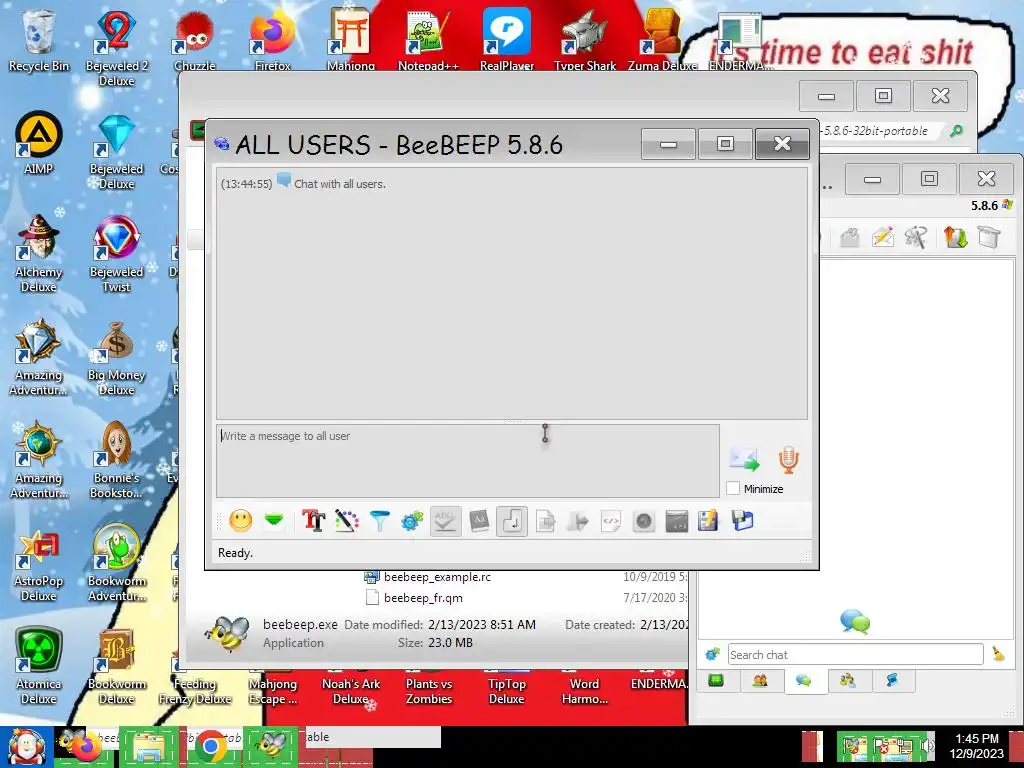Select the Plants vs Zombies desktop shortcut

tap(428, 690)
